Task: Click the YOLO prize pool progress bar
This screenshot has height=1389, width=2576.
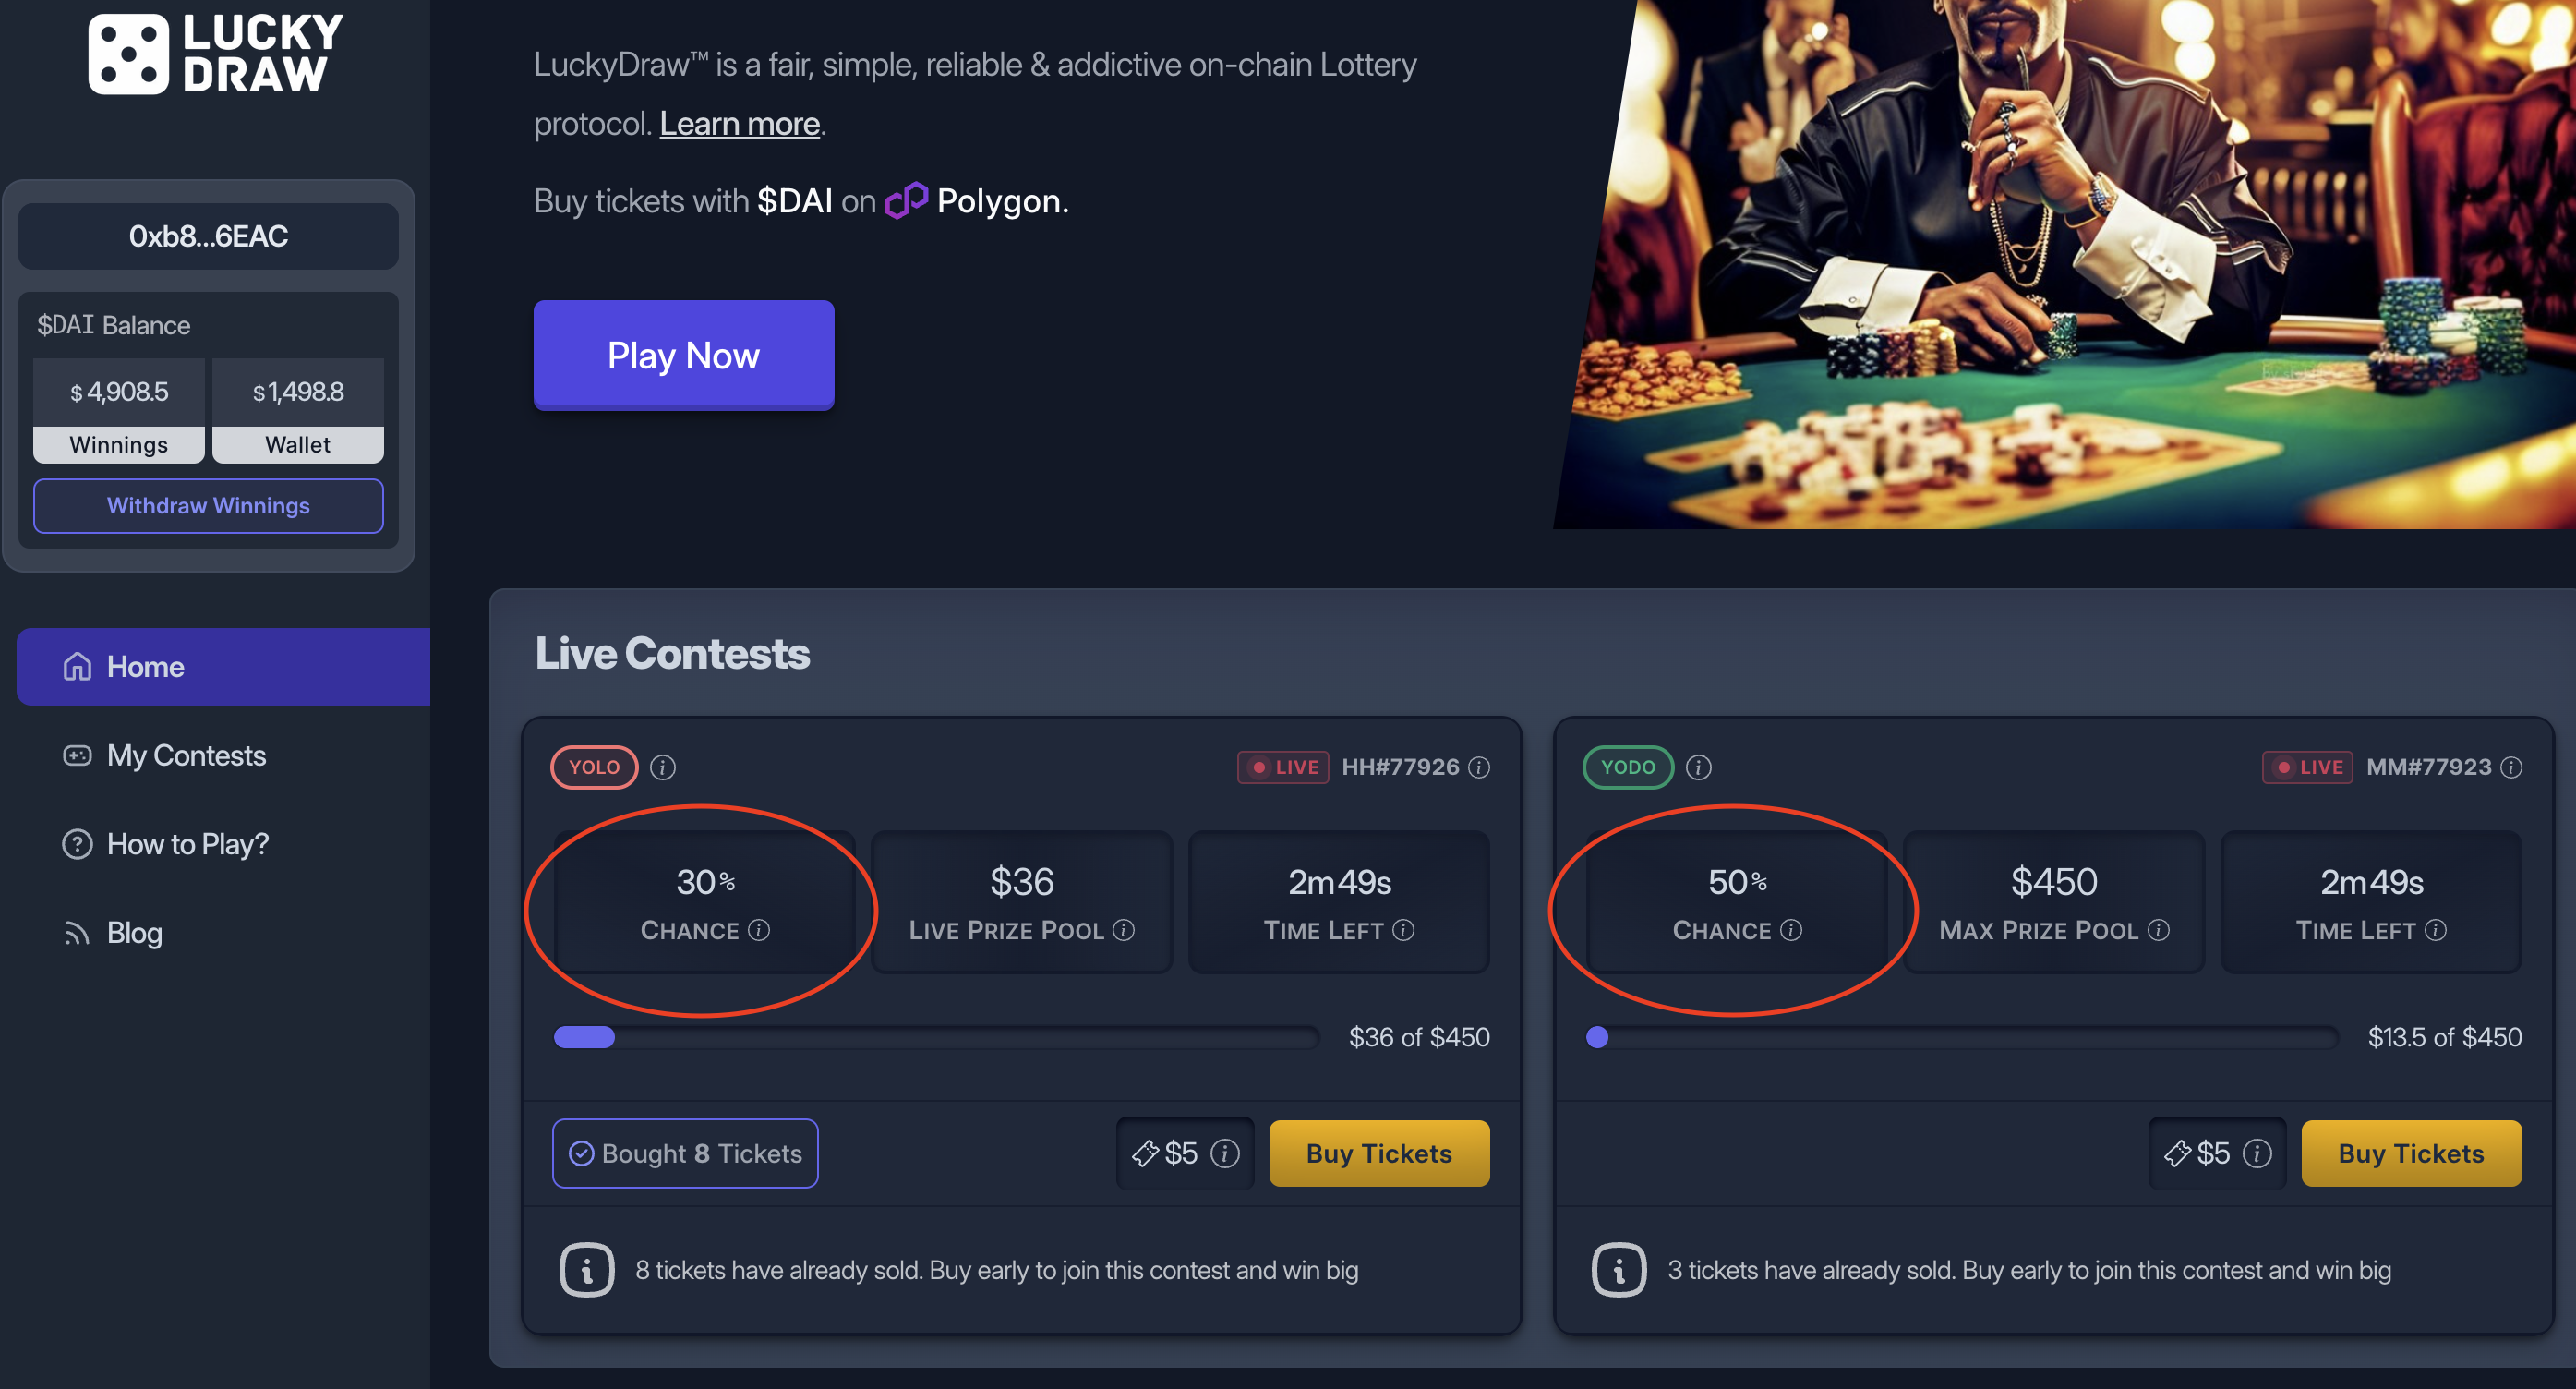Action: click(936, 1037)
